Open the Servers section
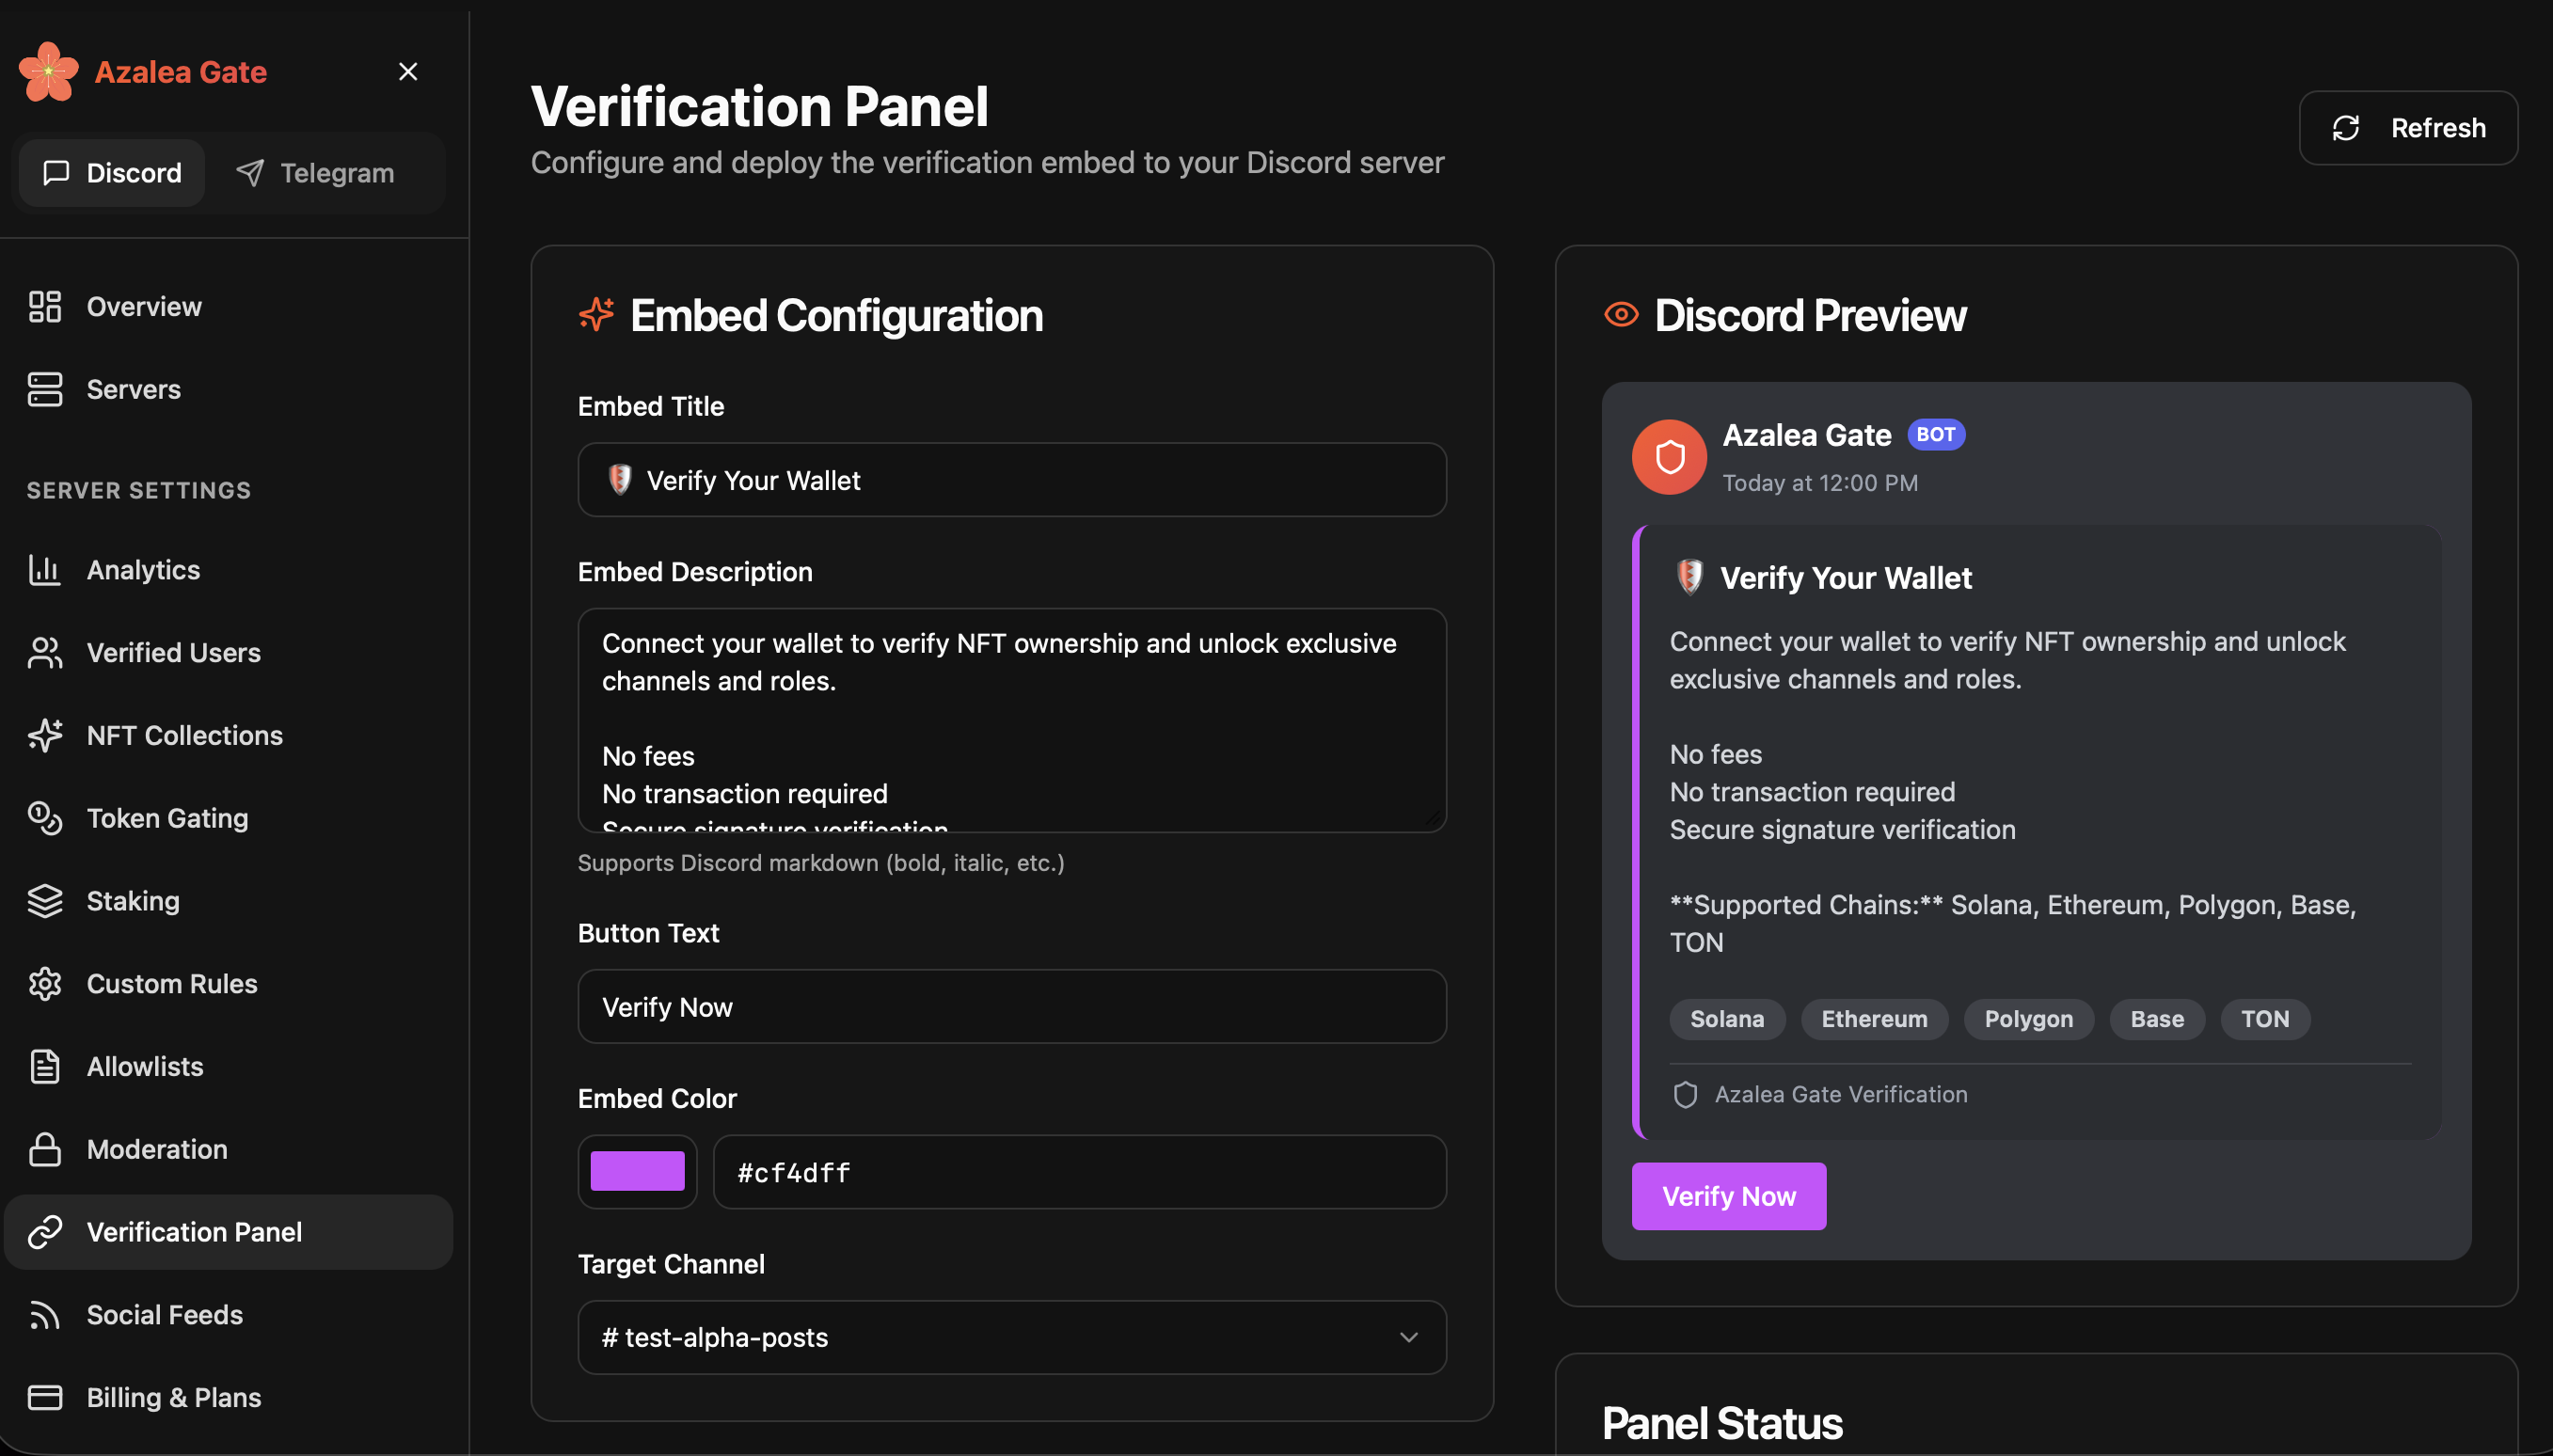This screenshot has width=2553, height=1456. point(133,389)
